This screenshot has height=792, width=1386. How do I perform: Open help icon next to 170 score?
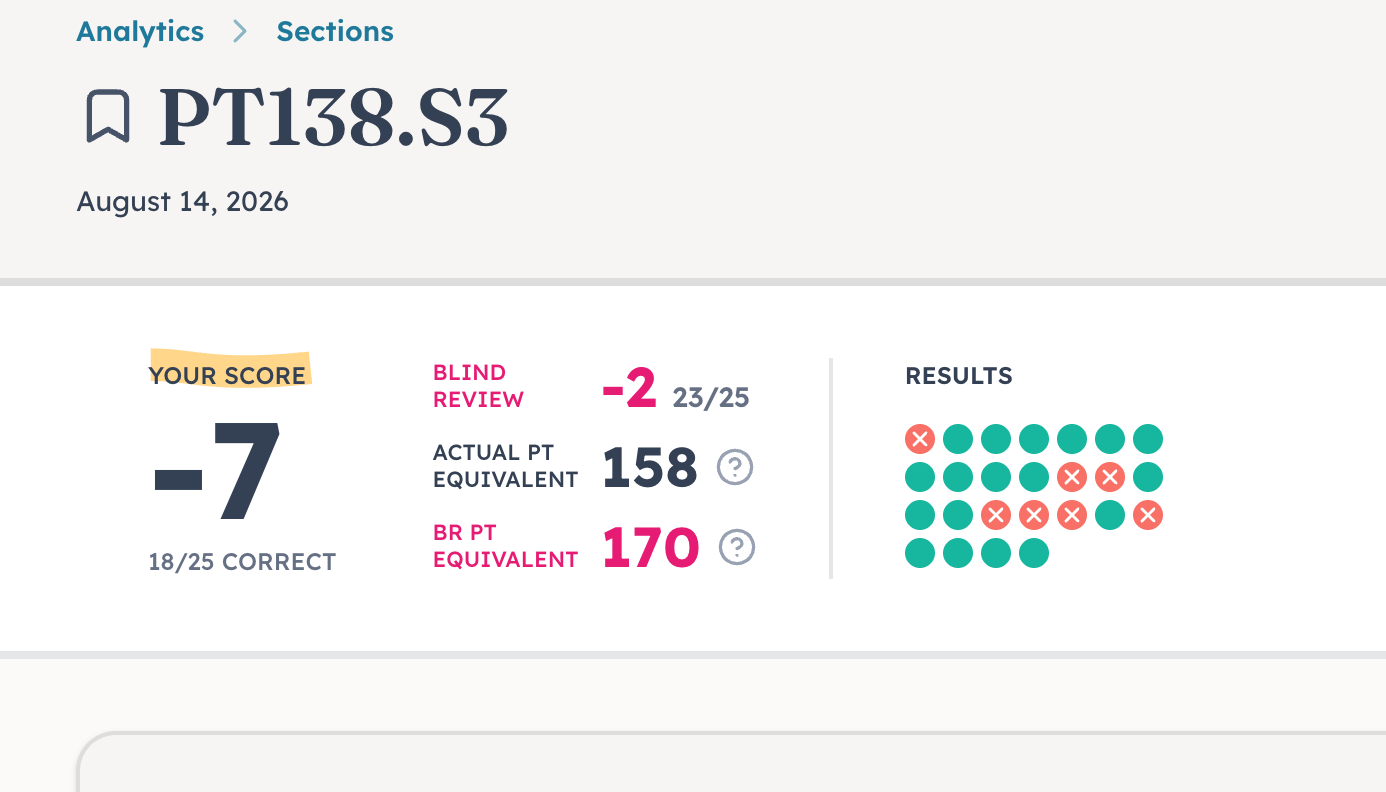tap(737, 547)
